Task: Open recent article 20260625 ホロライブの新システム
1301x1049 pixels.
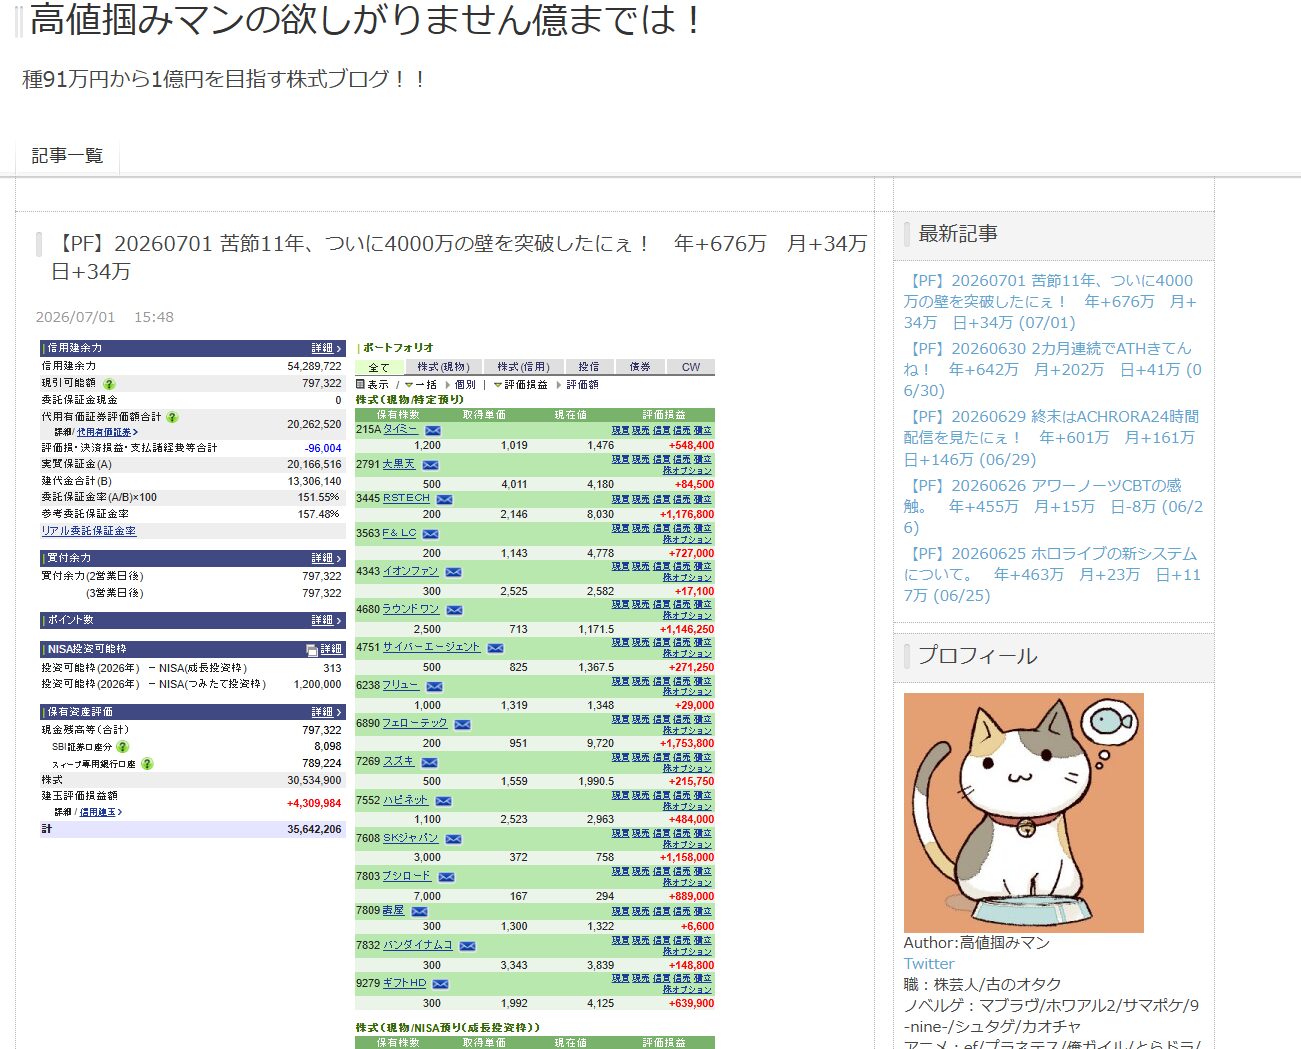Action: pyautogui.click(x=1052, y=574)
